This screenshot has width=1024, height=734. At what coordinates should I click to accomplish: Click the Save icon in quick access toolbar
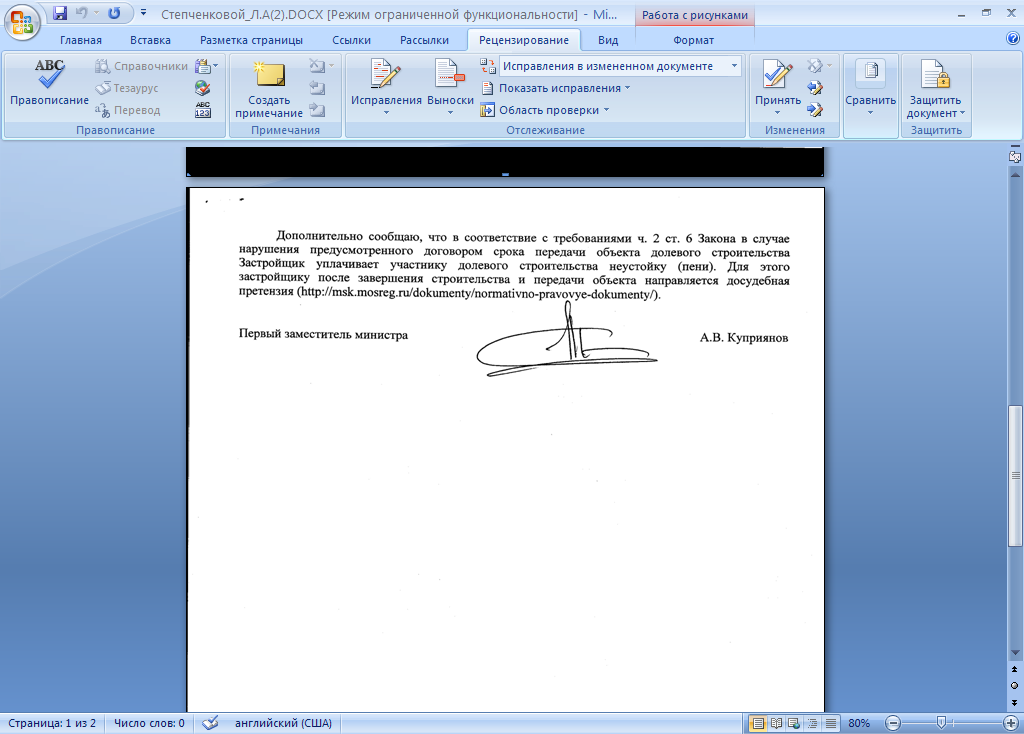click(60, 13)
